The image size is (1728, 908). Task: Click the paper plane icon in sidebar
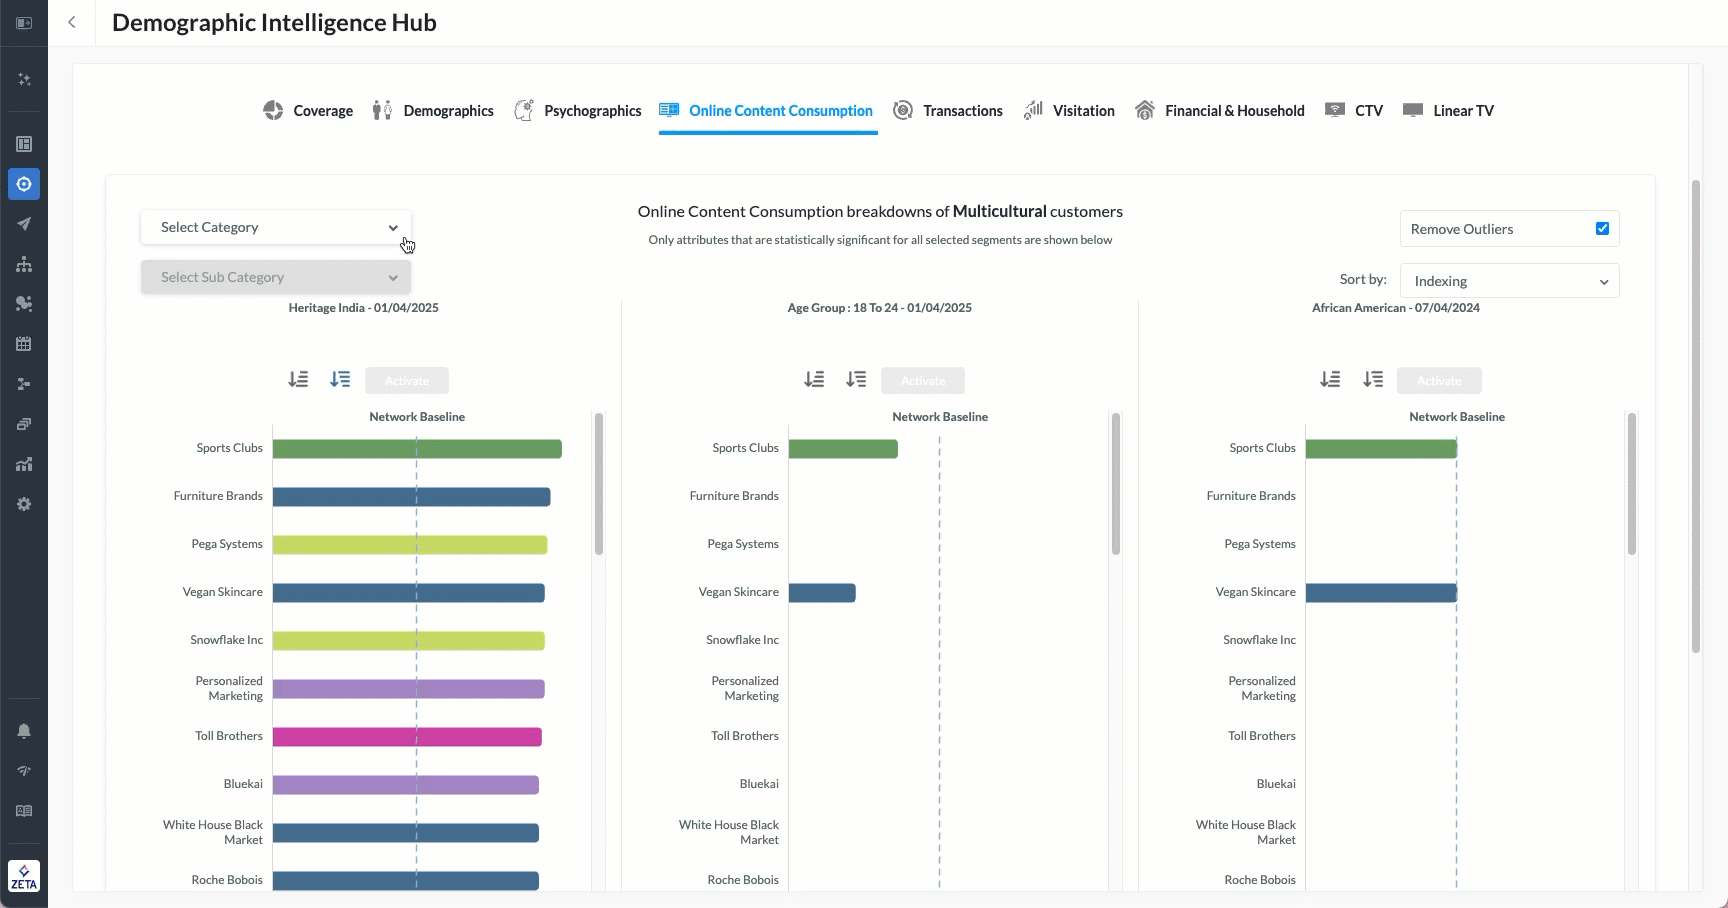point(24,224)
